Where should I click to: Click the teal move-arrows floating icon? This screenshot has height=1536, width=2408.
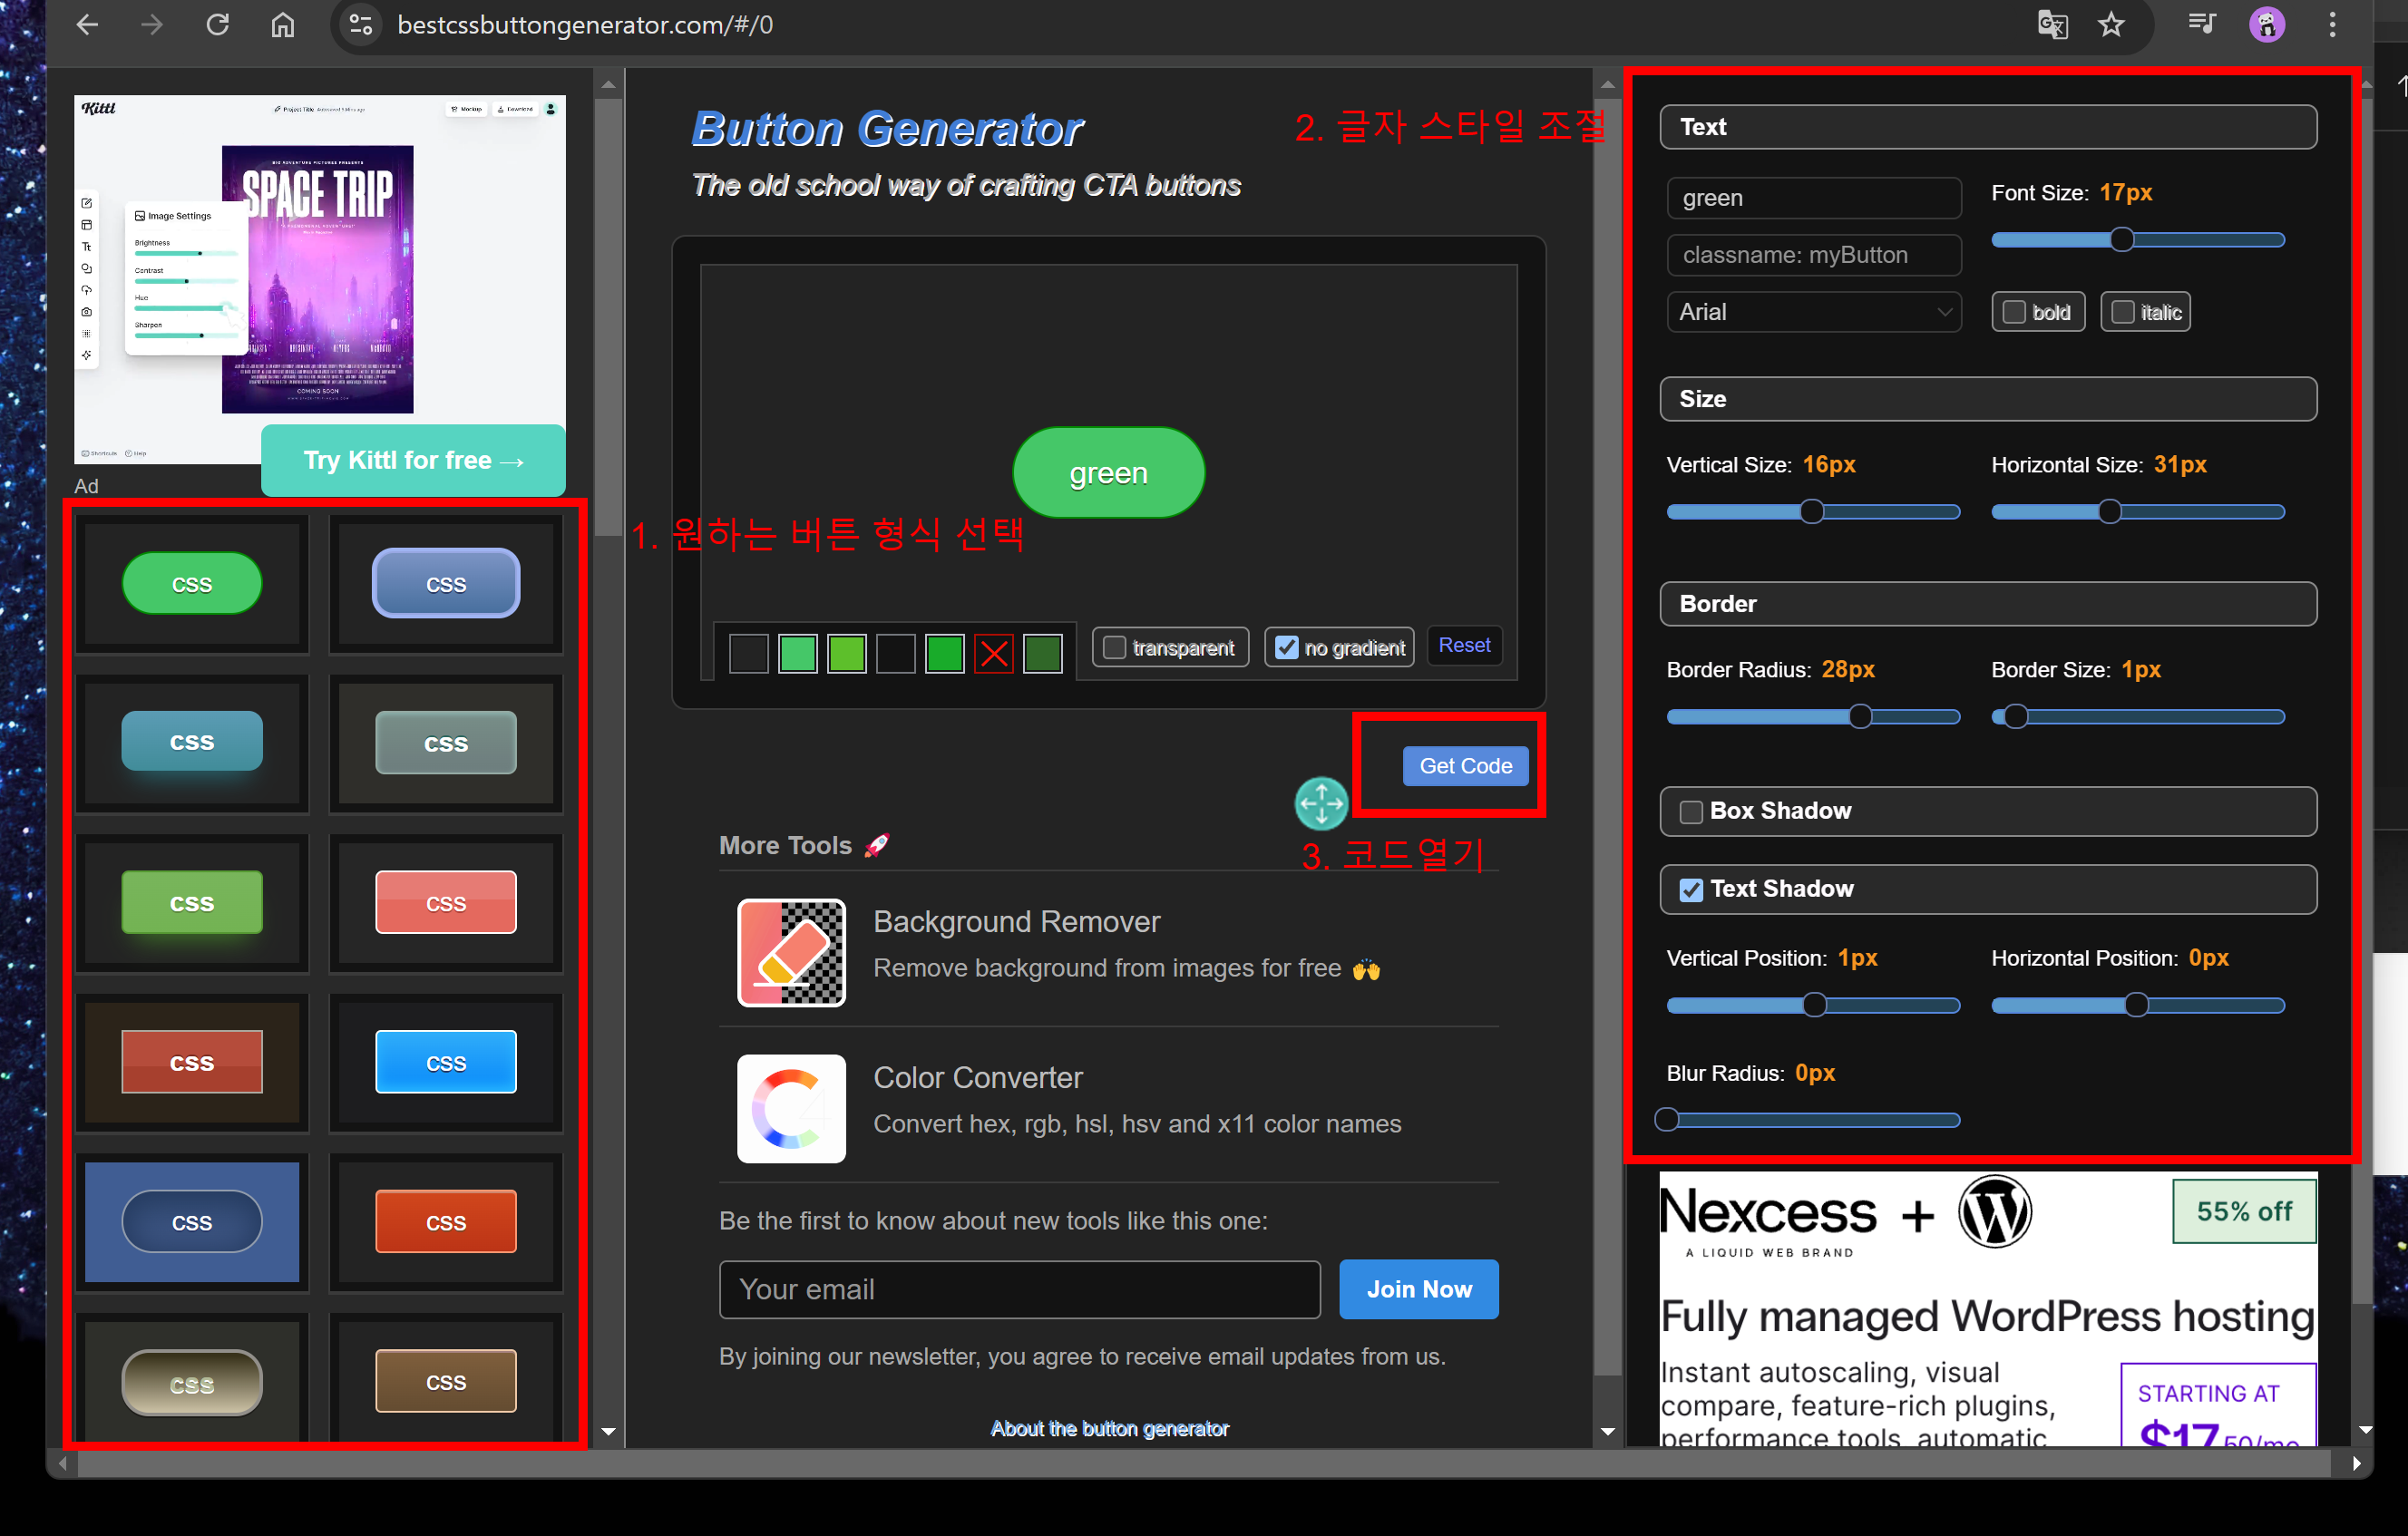[1321, 804]
